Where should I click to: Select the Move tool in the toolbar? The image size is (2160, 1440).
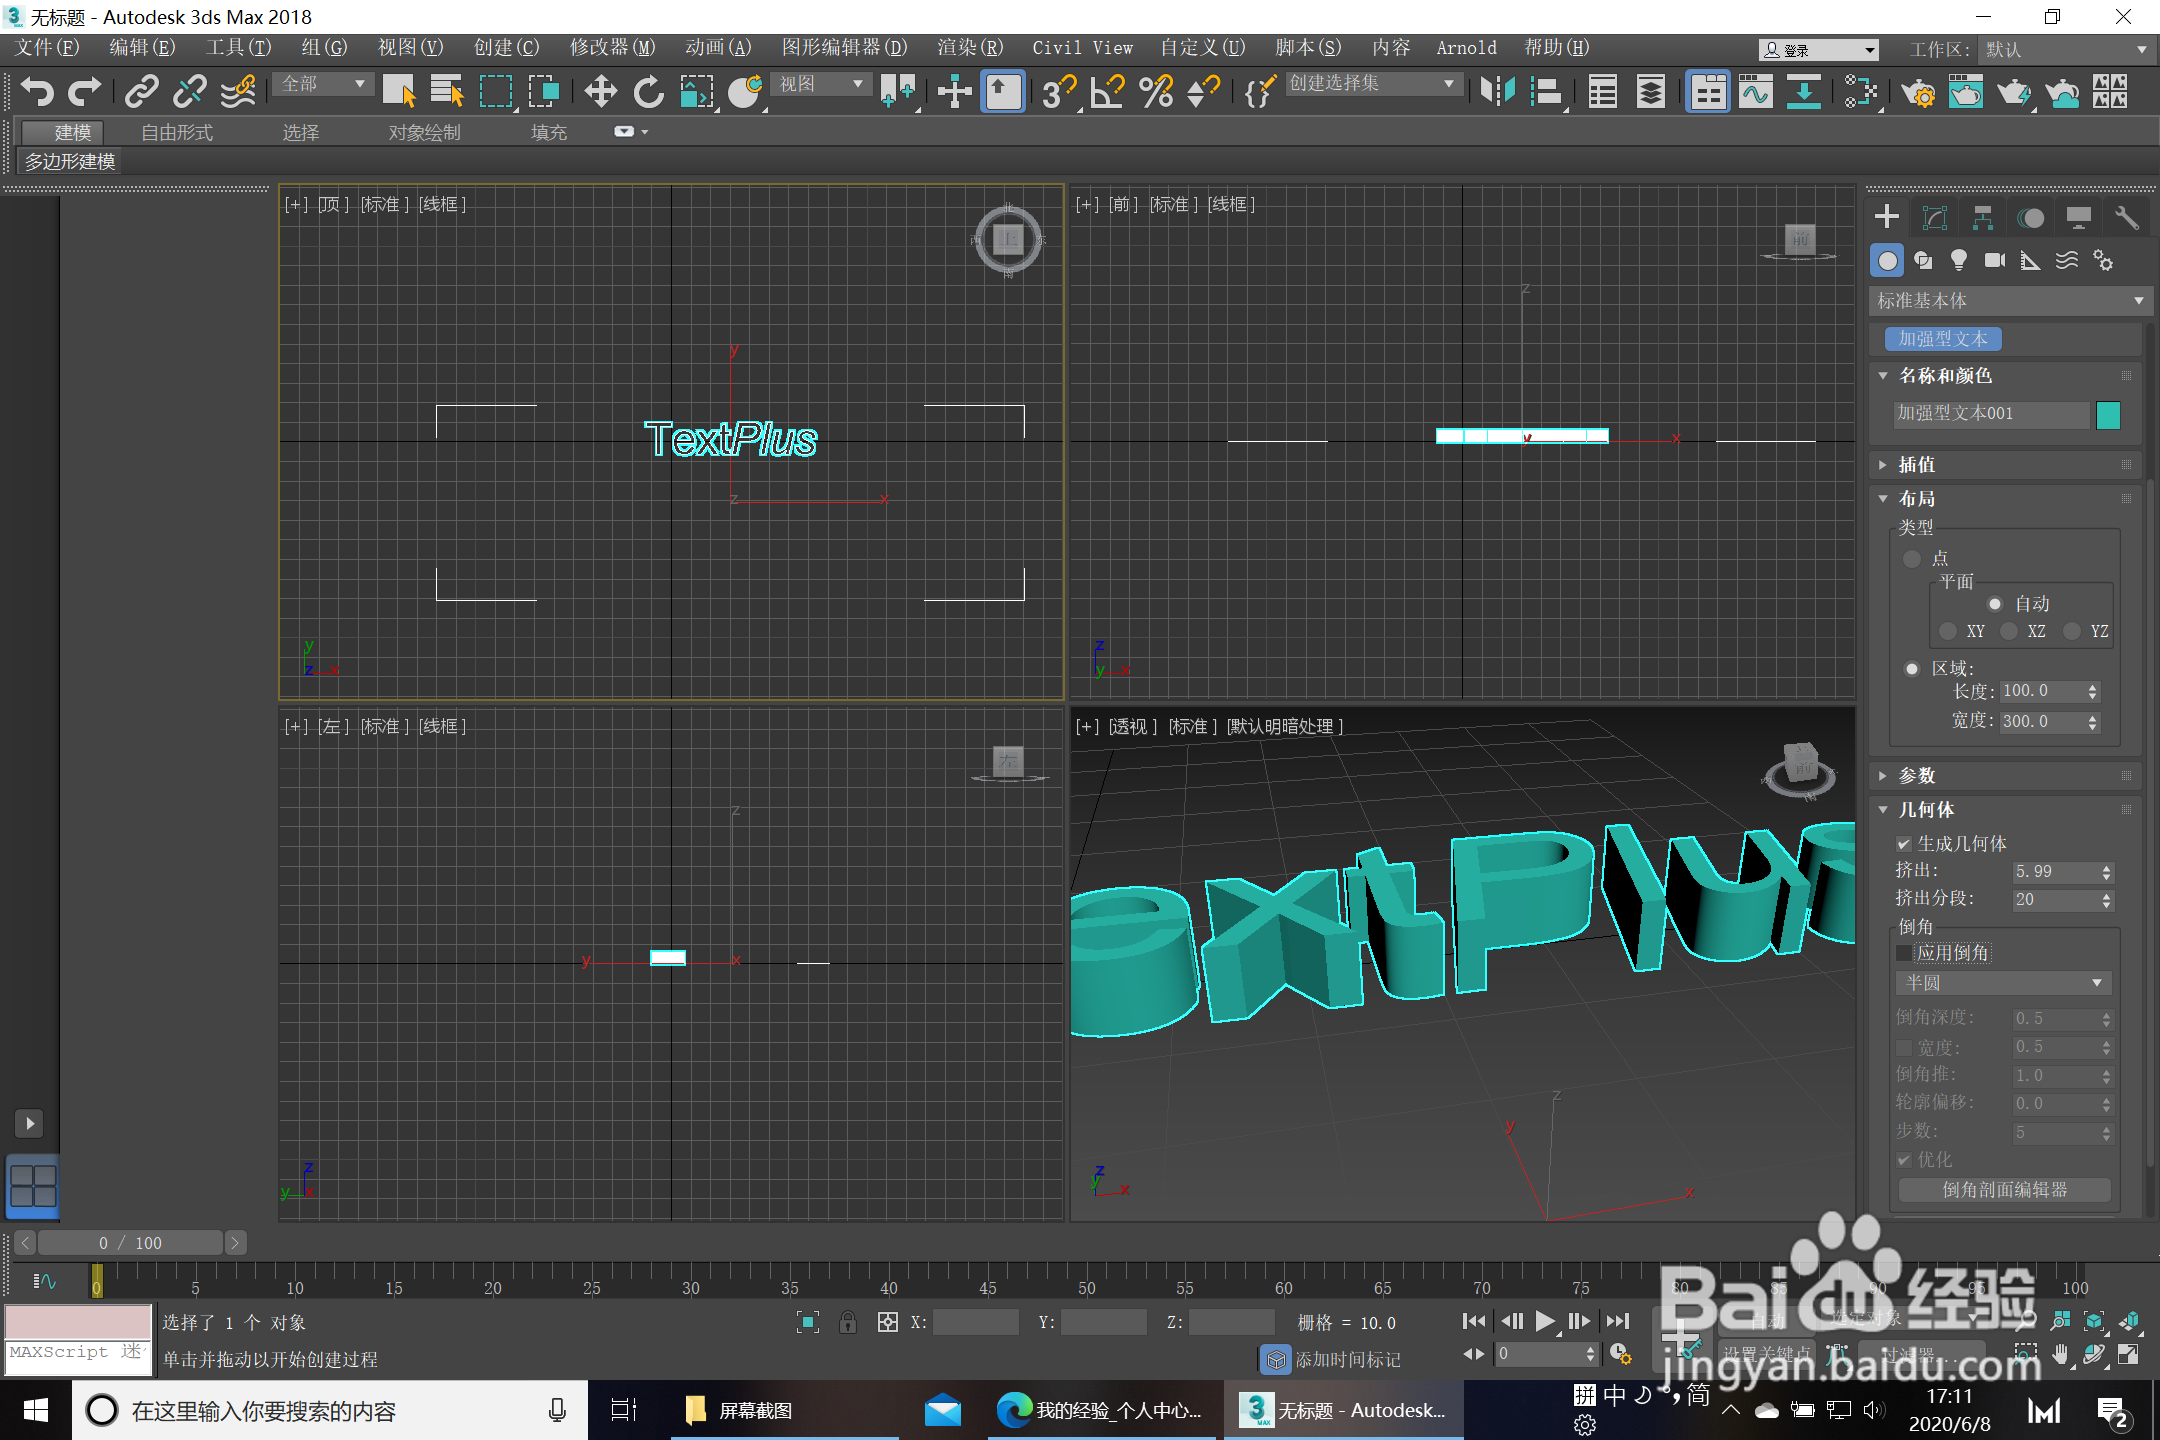[600, 92]
